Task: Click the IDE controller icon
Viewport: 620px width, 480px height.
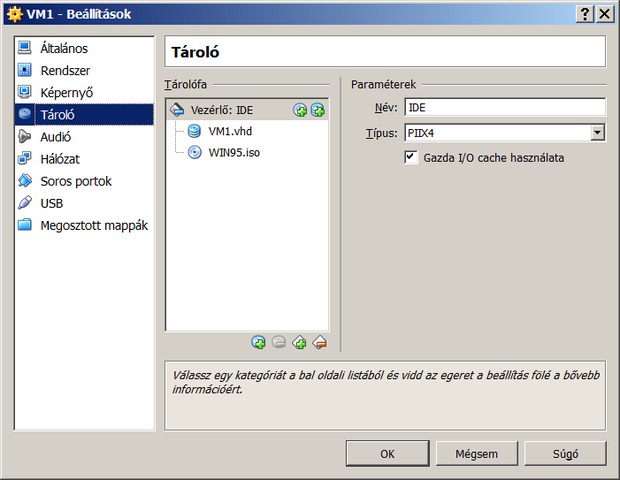Action: tap(177, 110)
